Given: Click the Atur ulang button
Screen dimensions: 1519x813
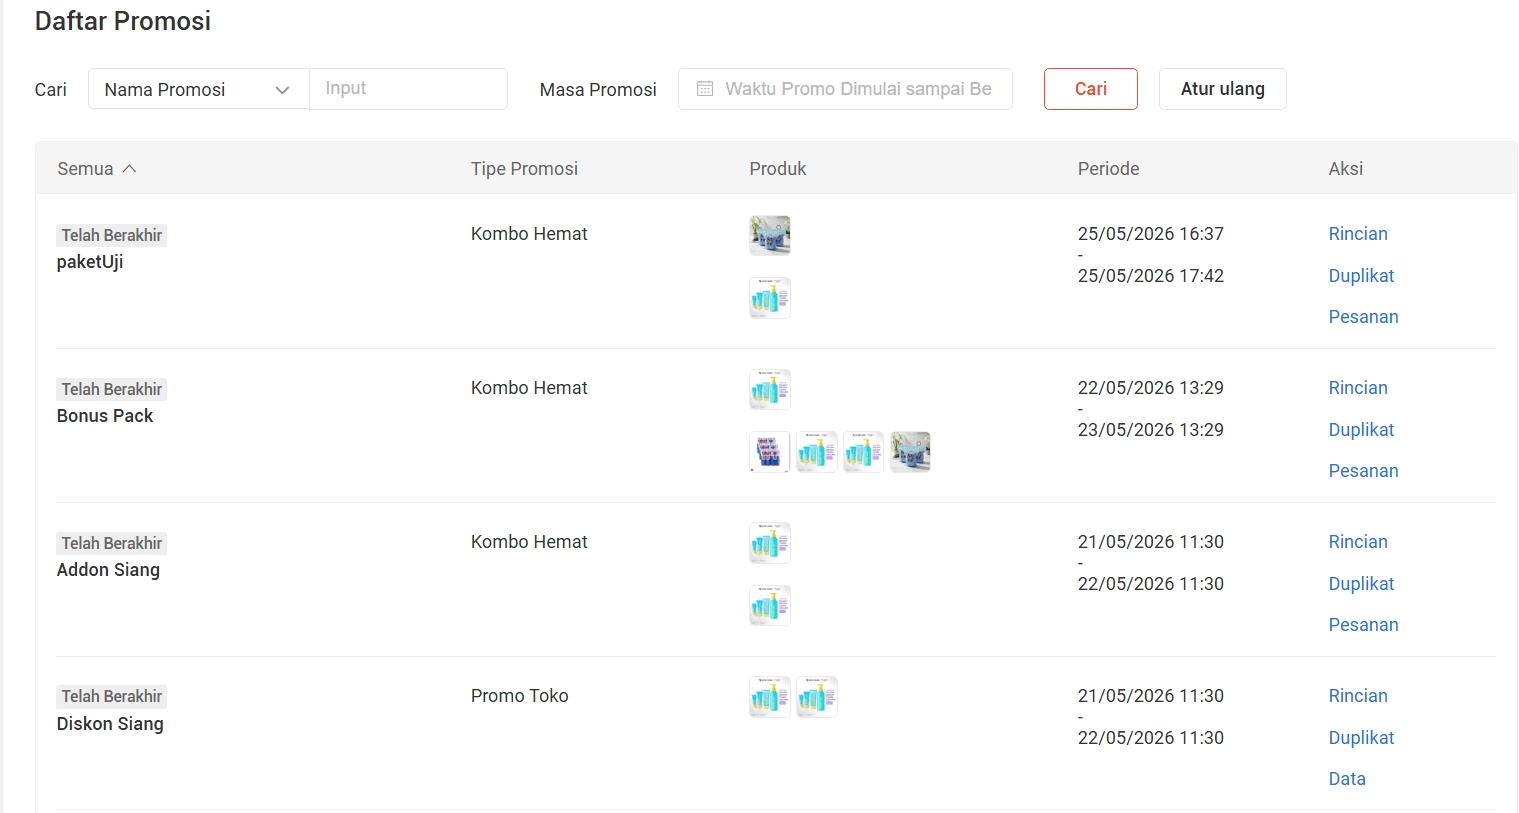Looking at the screenshot, I should click(1222, 89).
